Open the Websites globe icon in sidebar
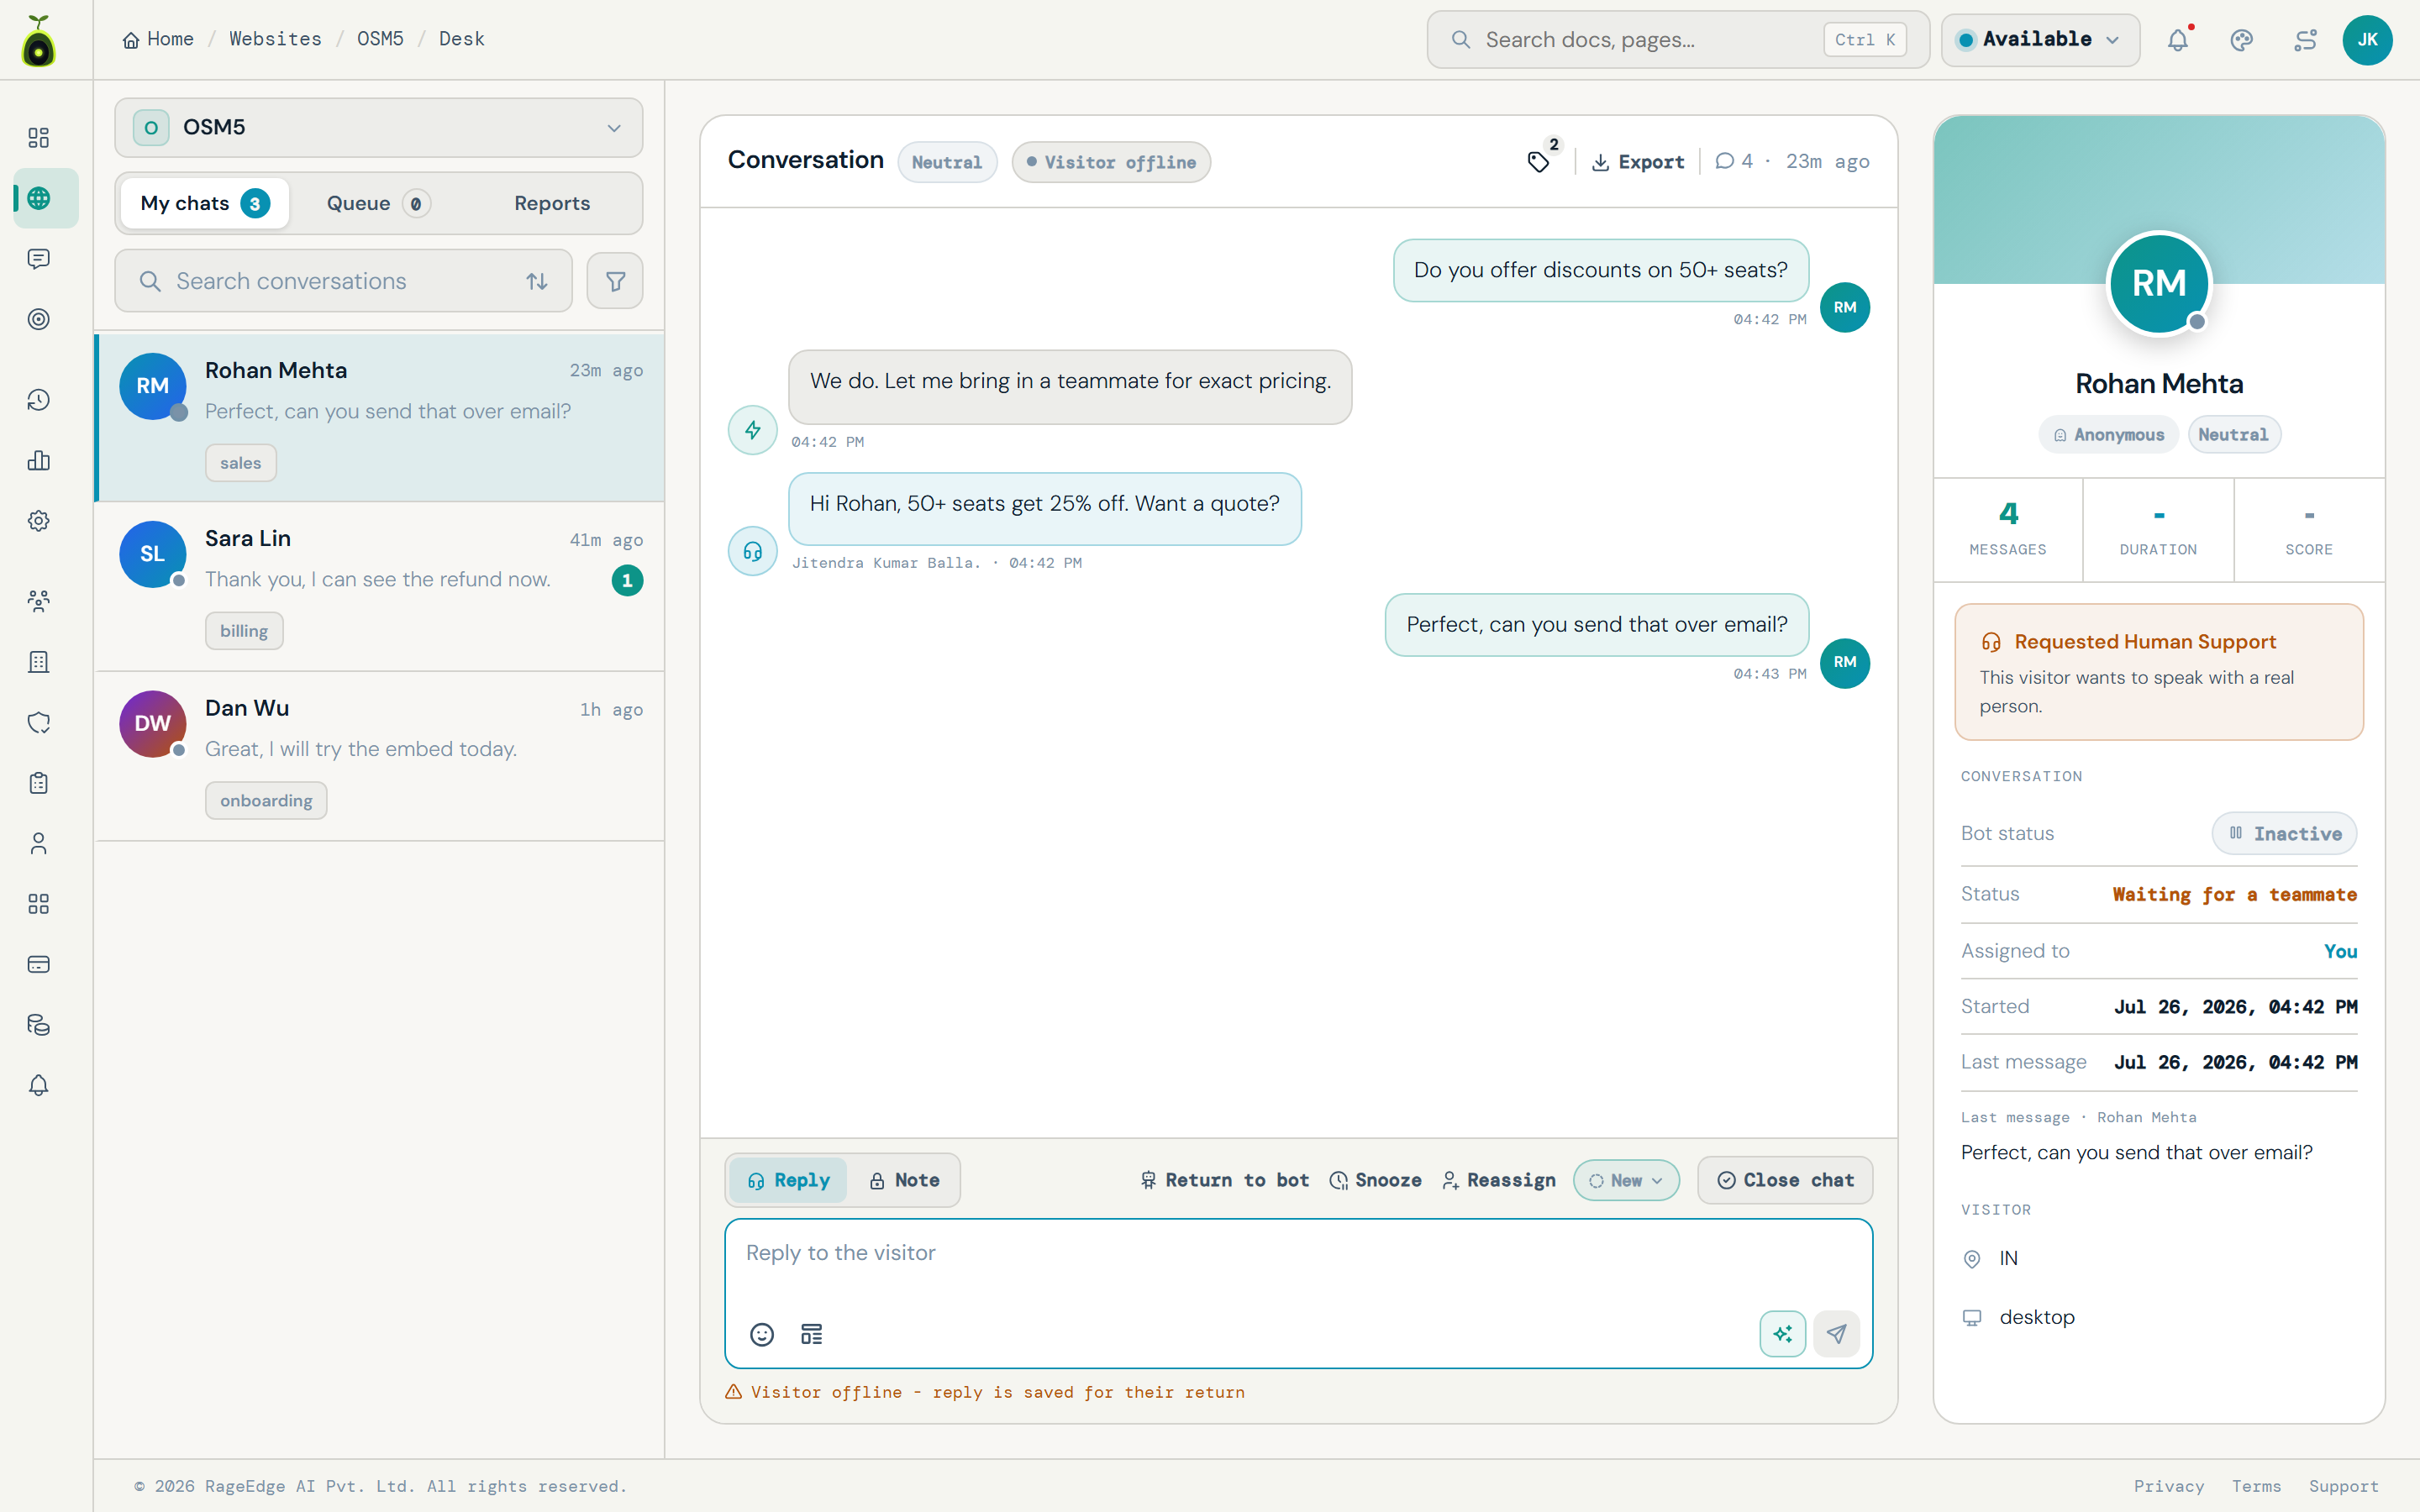This screenshot has height=1512, width=2420. click(38, 198)
